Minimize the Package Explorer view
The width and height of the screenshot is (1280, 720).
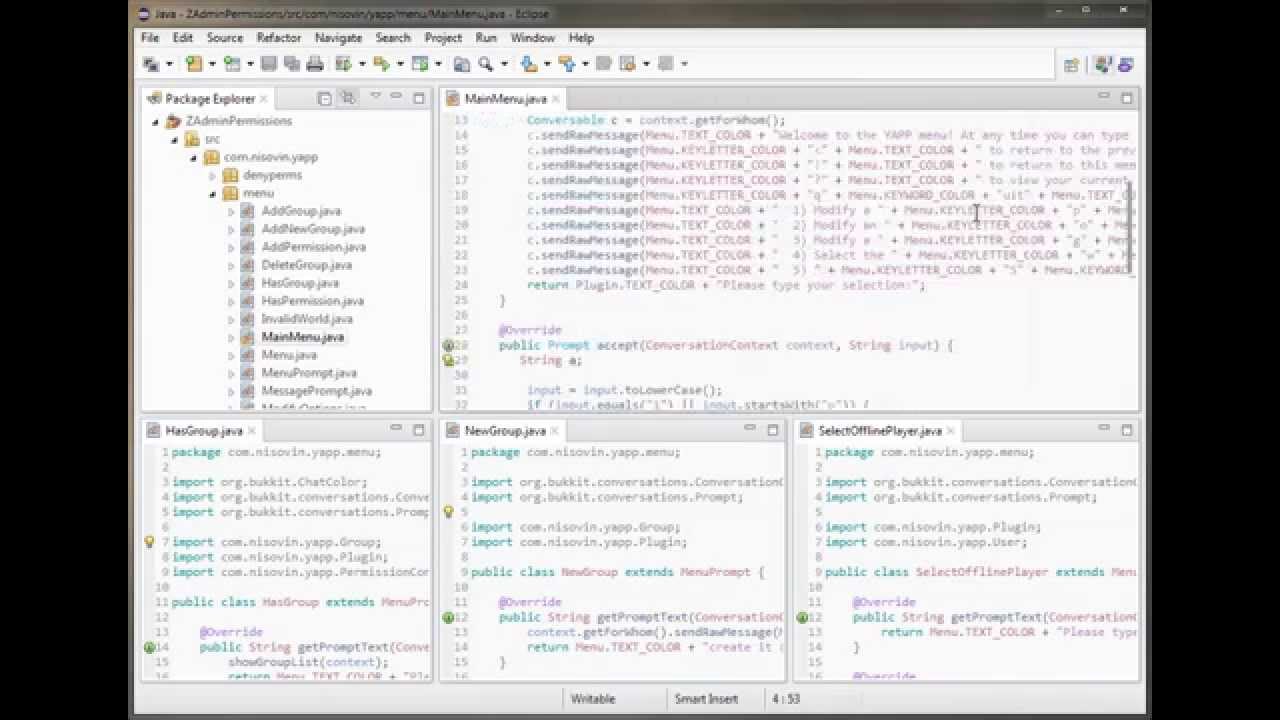coord(396,96)
